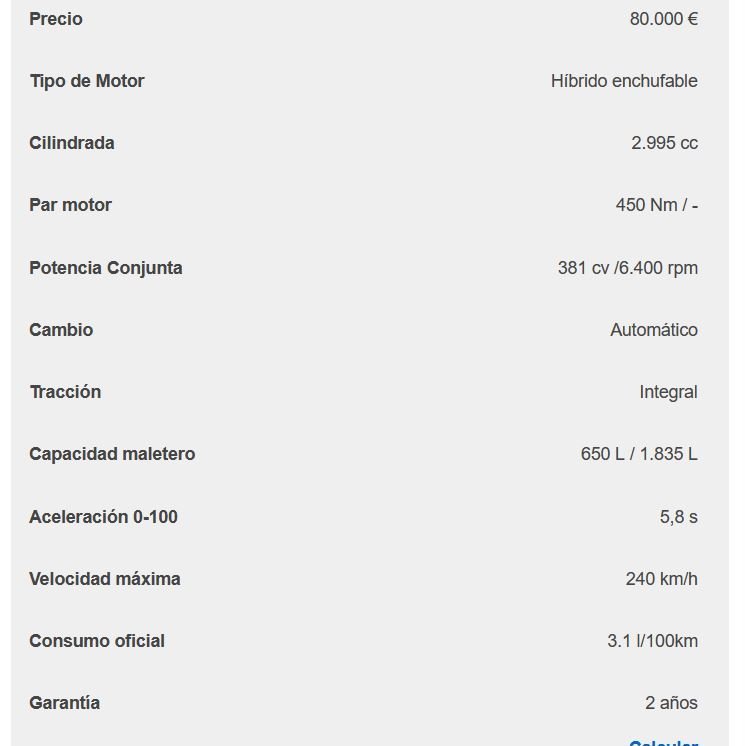Select the Par motor label

(x=70, y=205)
